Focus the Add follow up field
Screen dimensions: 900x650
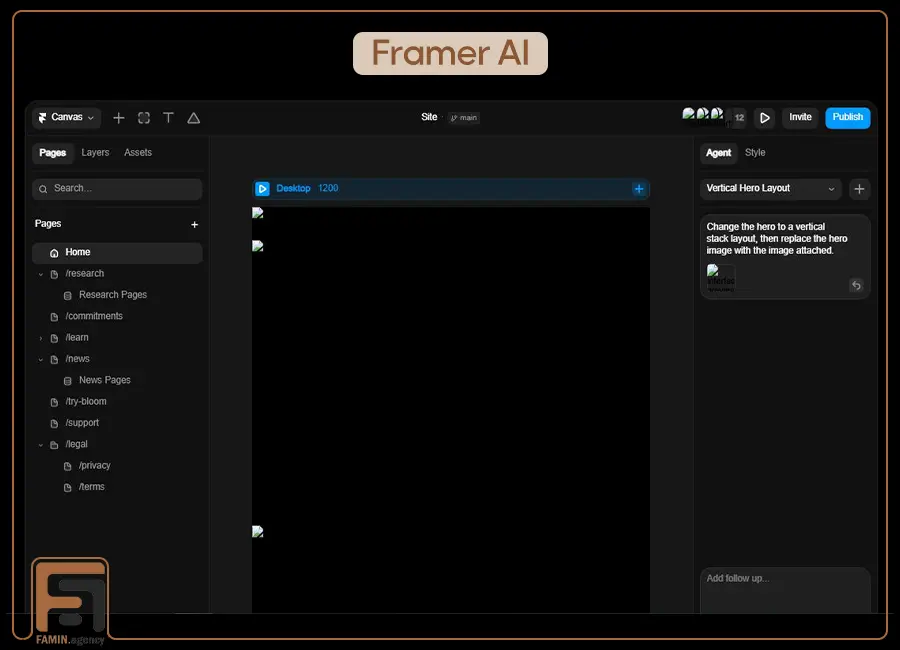pyautogui.click(x=785, y=590)
